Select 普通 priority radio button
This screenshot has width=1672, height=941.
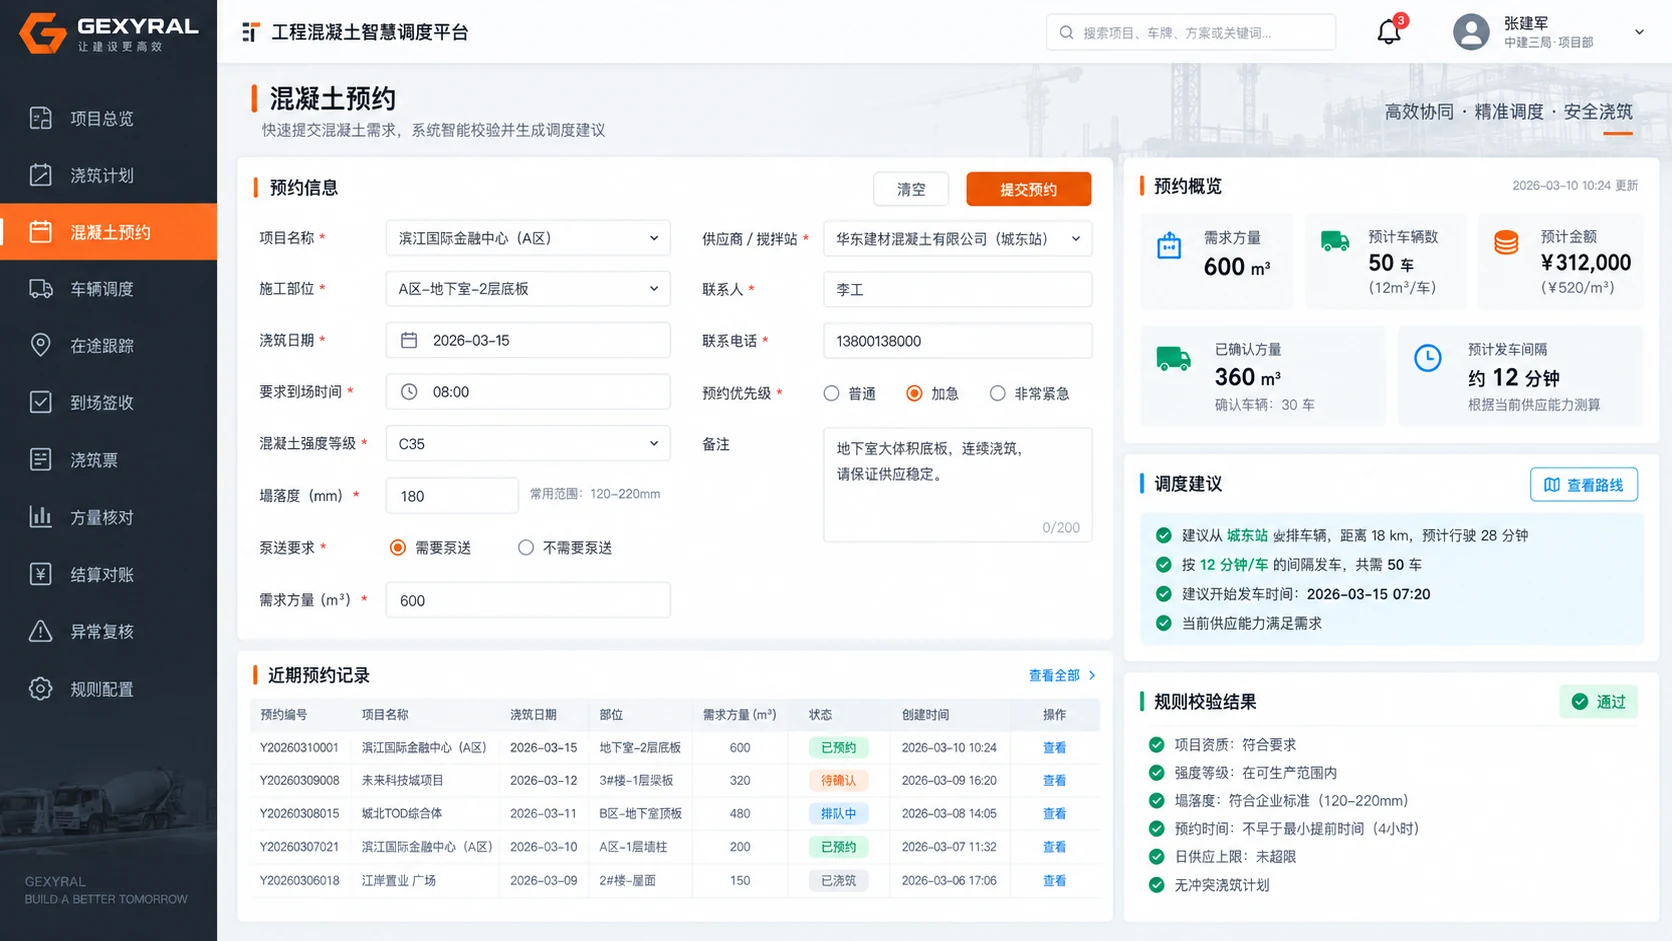(x=831, y=393)
